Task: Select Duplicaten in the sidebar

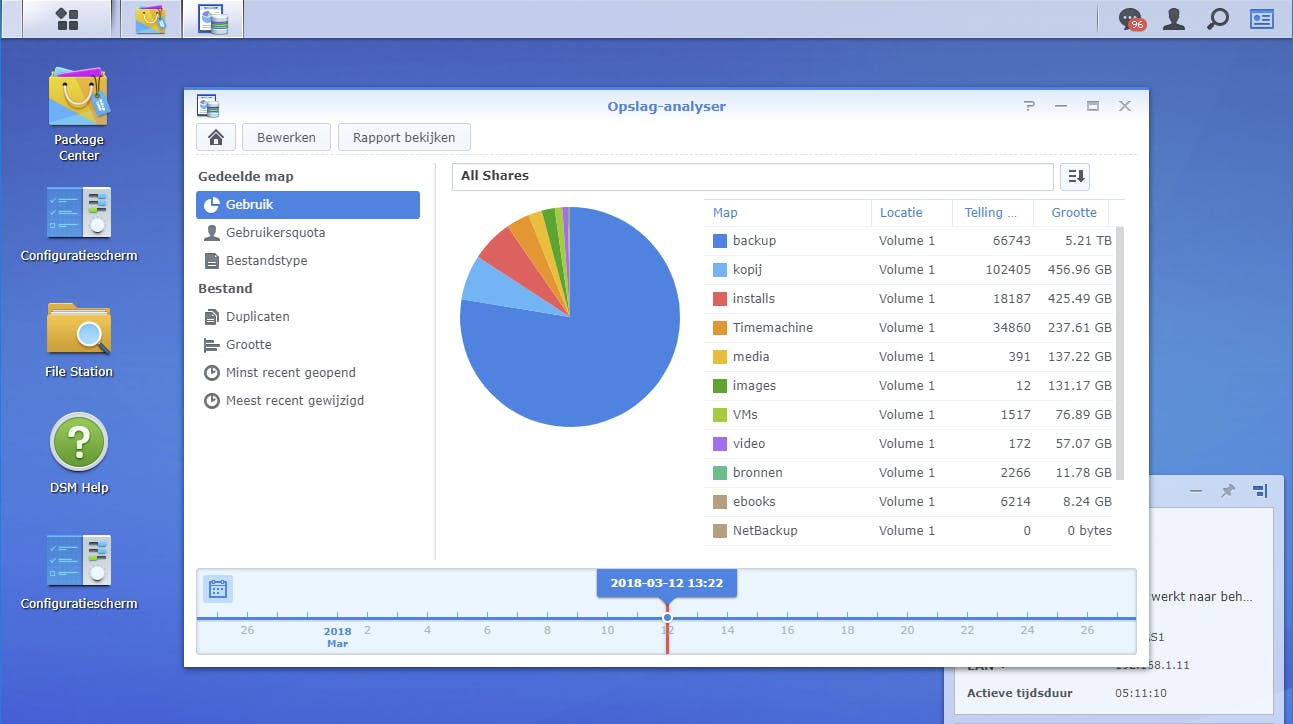Action: click(257, 316)
